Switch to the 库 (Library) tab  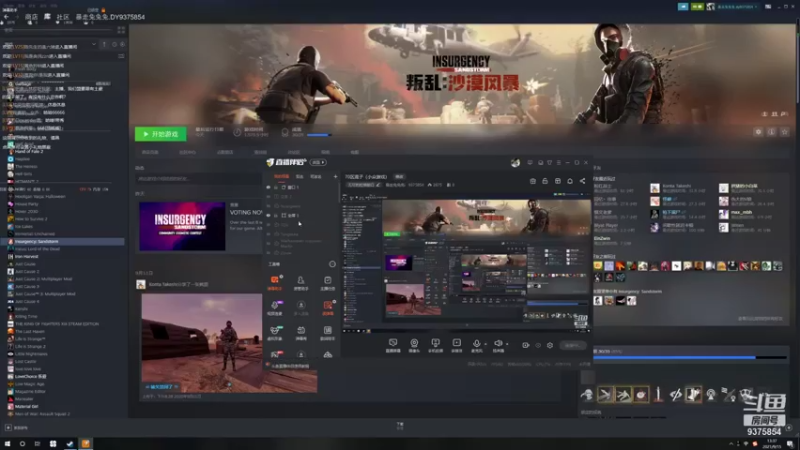(47, 17)
